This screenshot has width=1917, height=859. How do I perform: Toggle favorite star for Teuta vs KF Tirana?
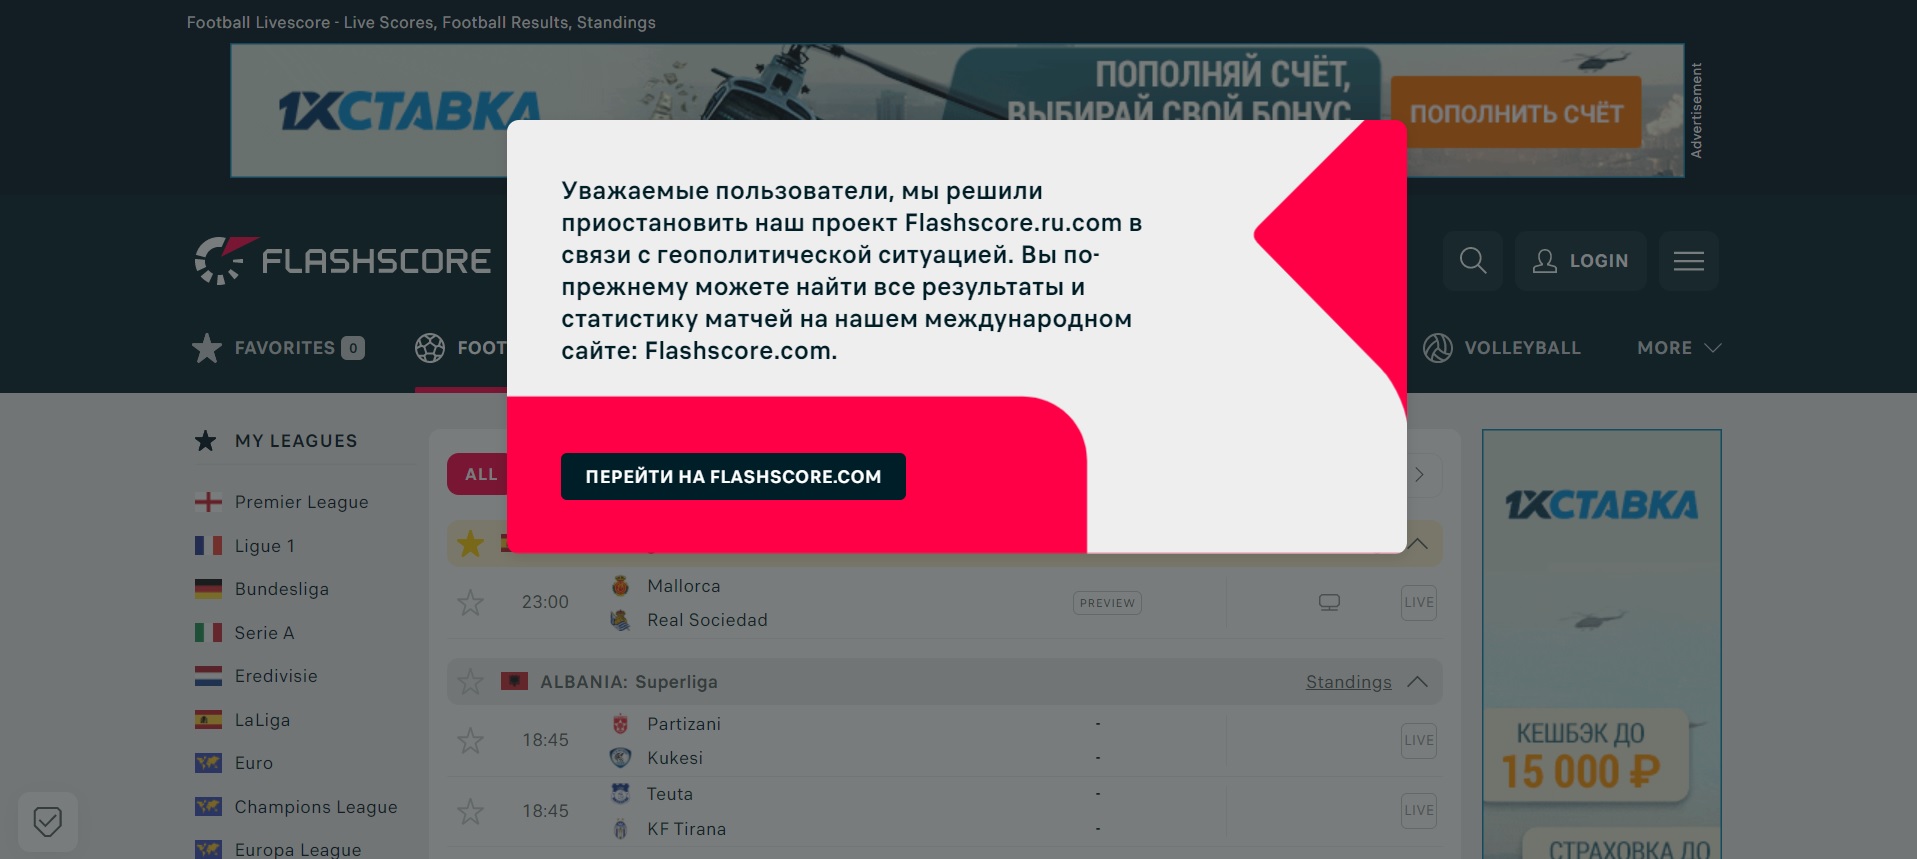[470, 811]
